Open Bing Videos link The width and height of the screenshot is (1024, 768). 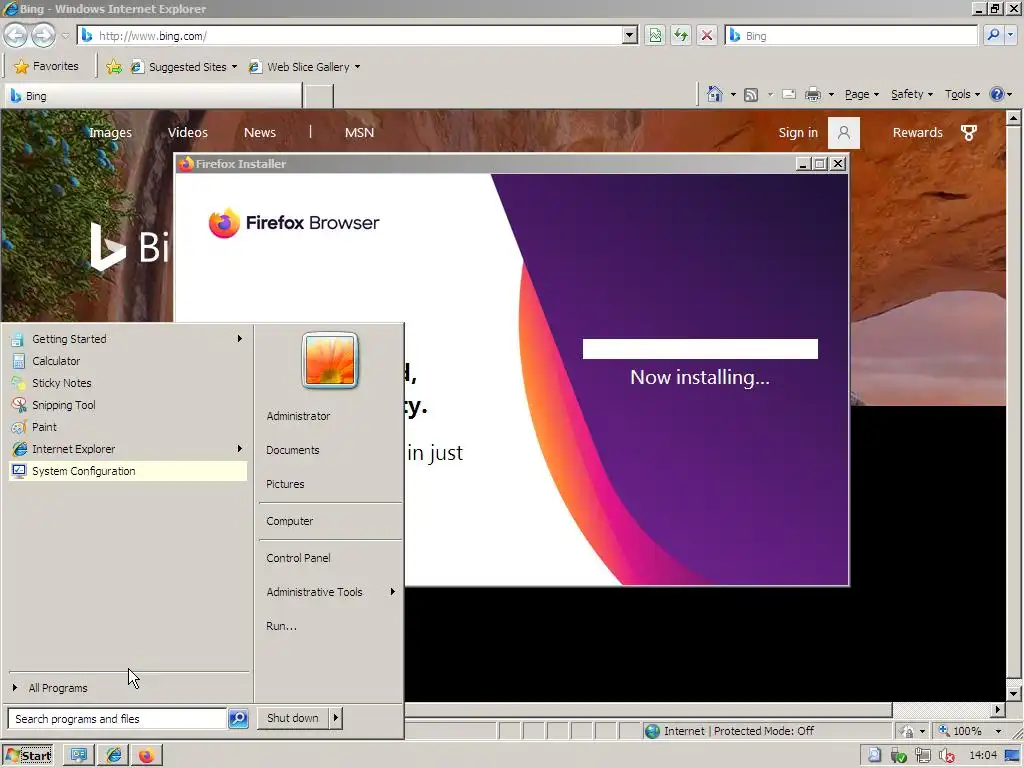187,133
